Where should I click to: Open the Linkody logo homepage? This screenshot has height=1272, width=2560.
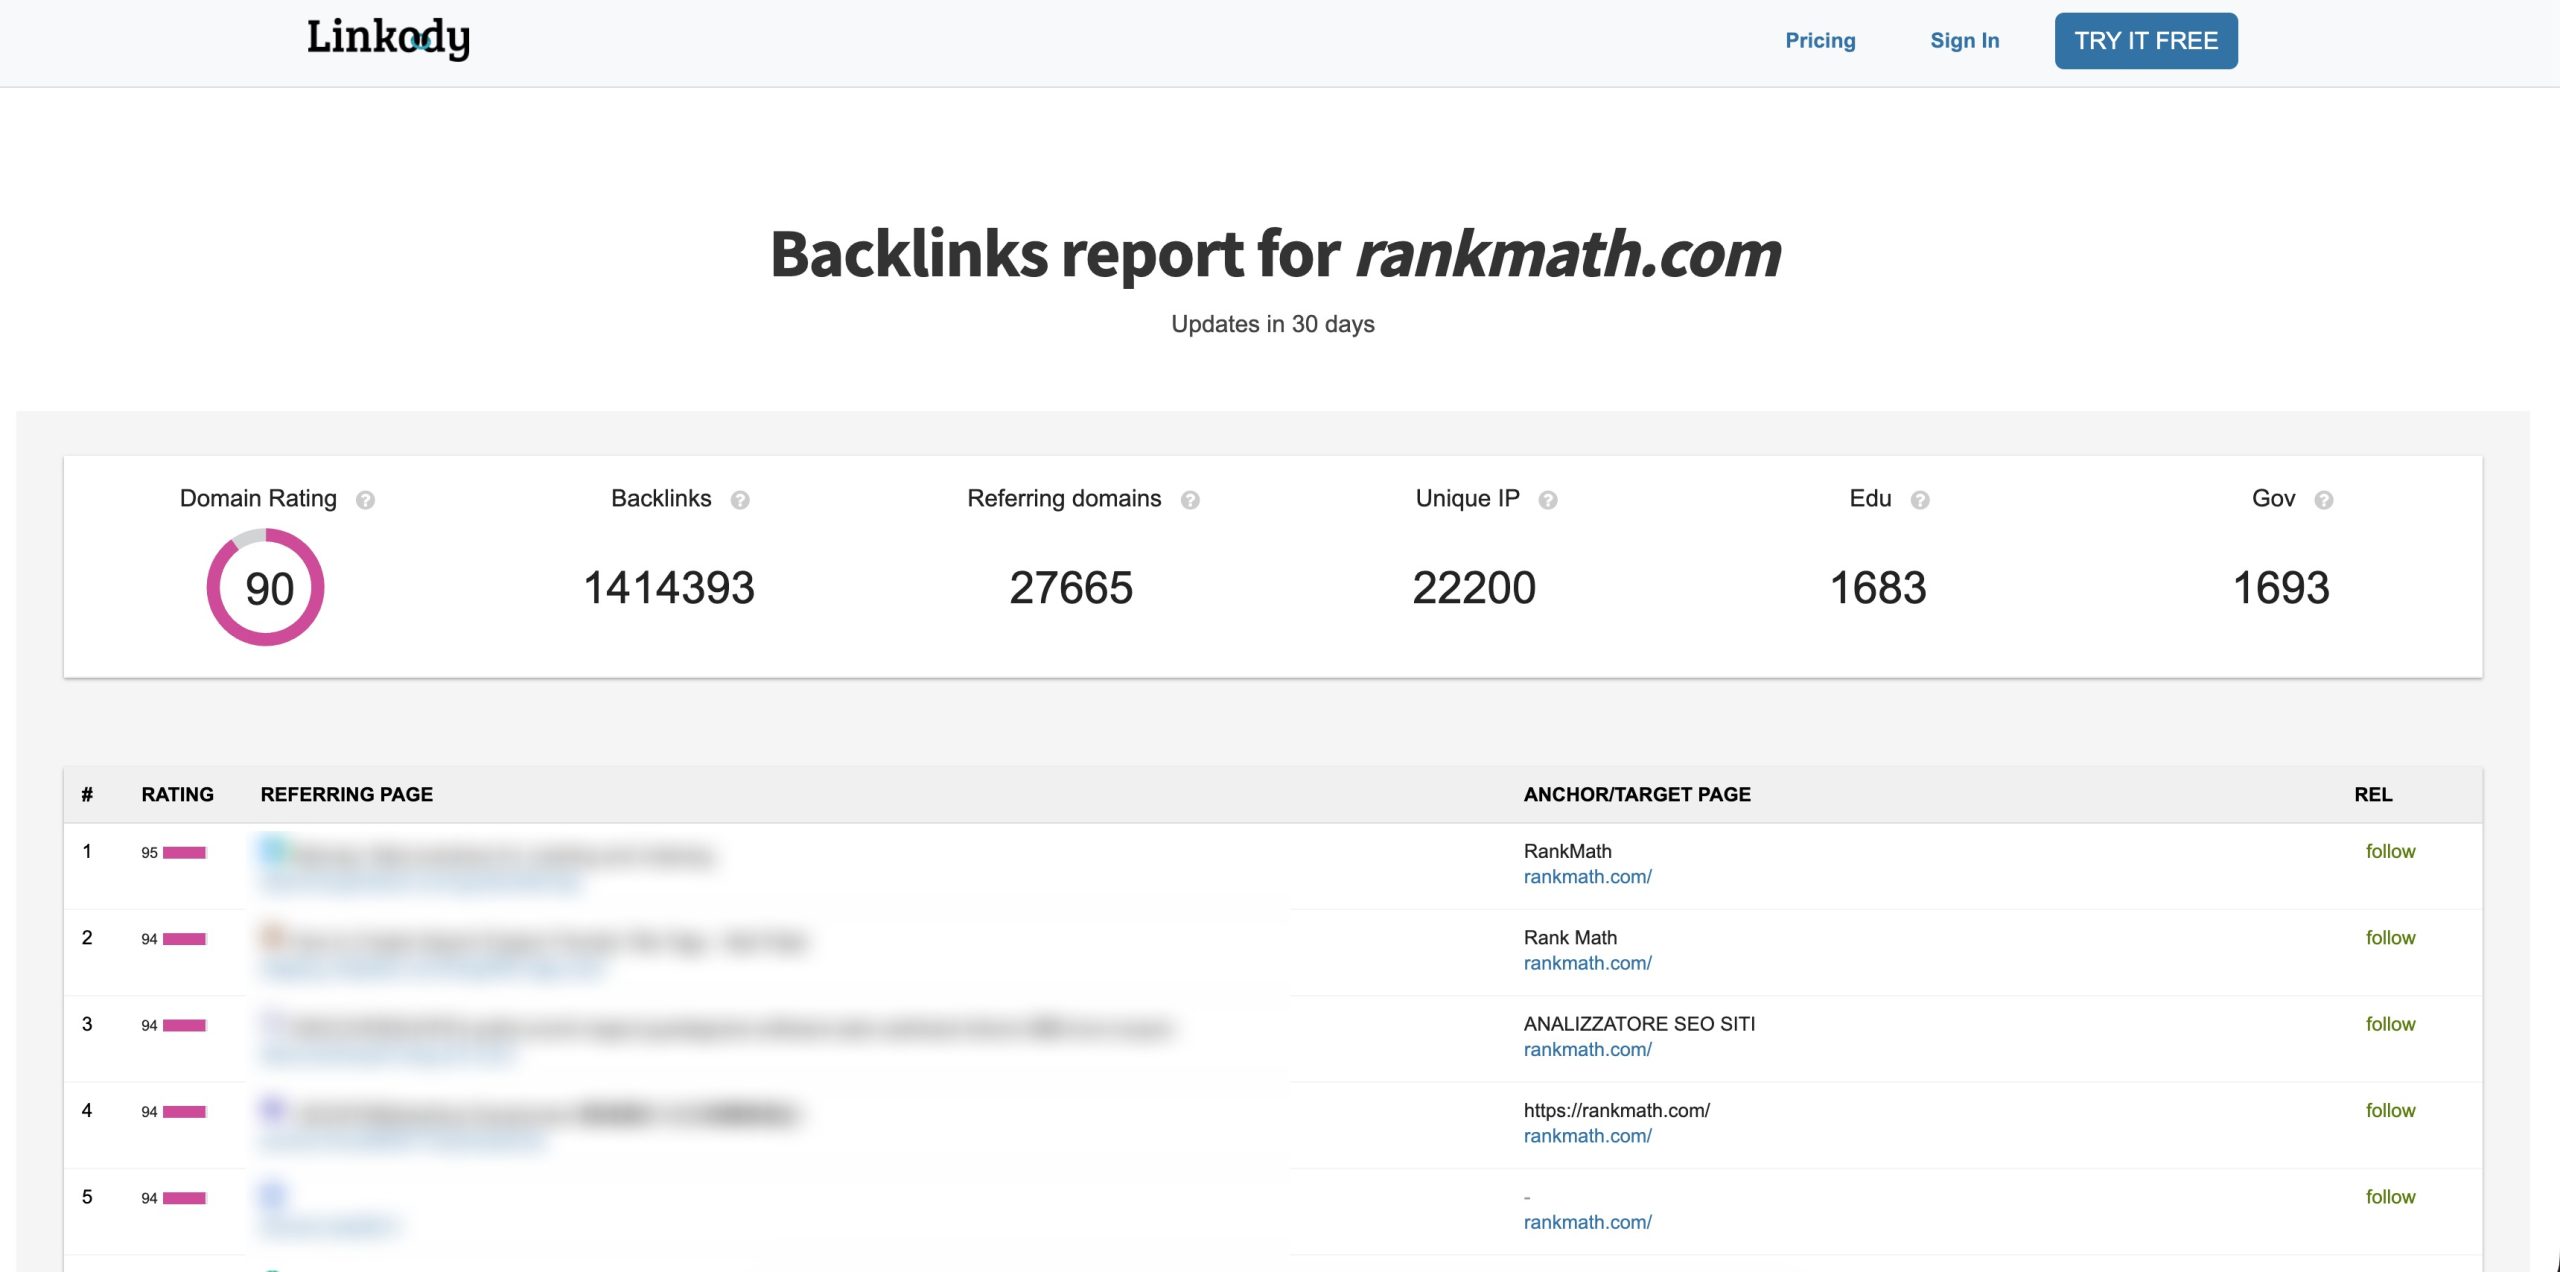(388, 39)
